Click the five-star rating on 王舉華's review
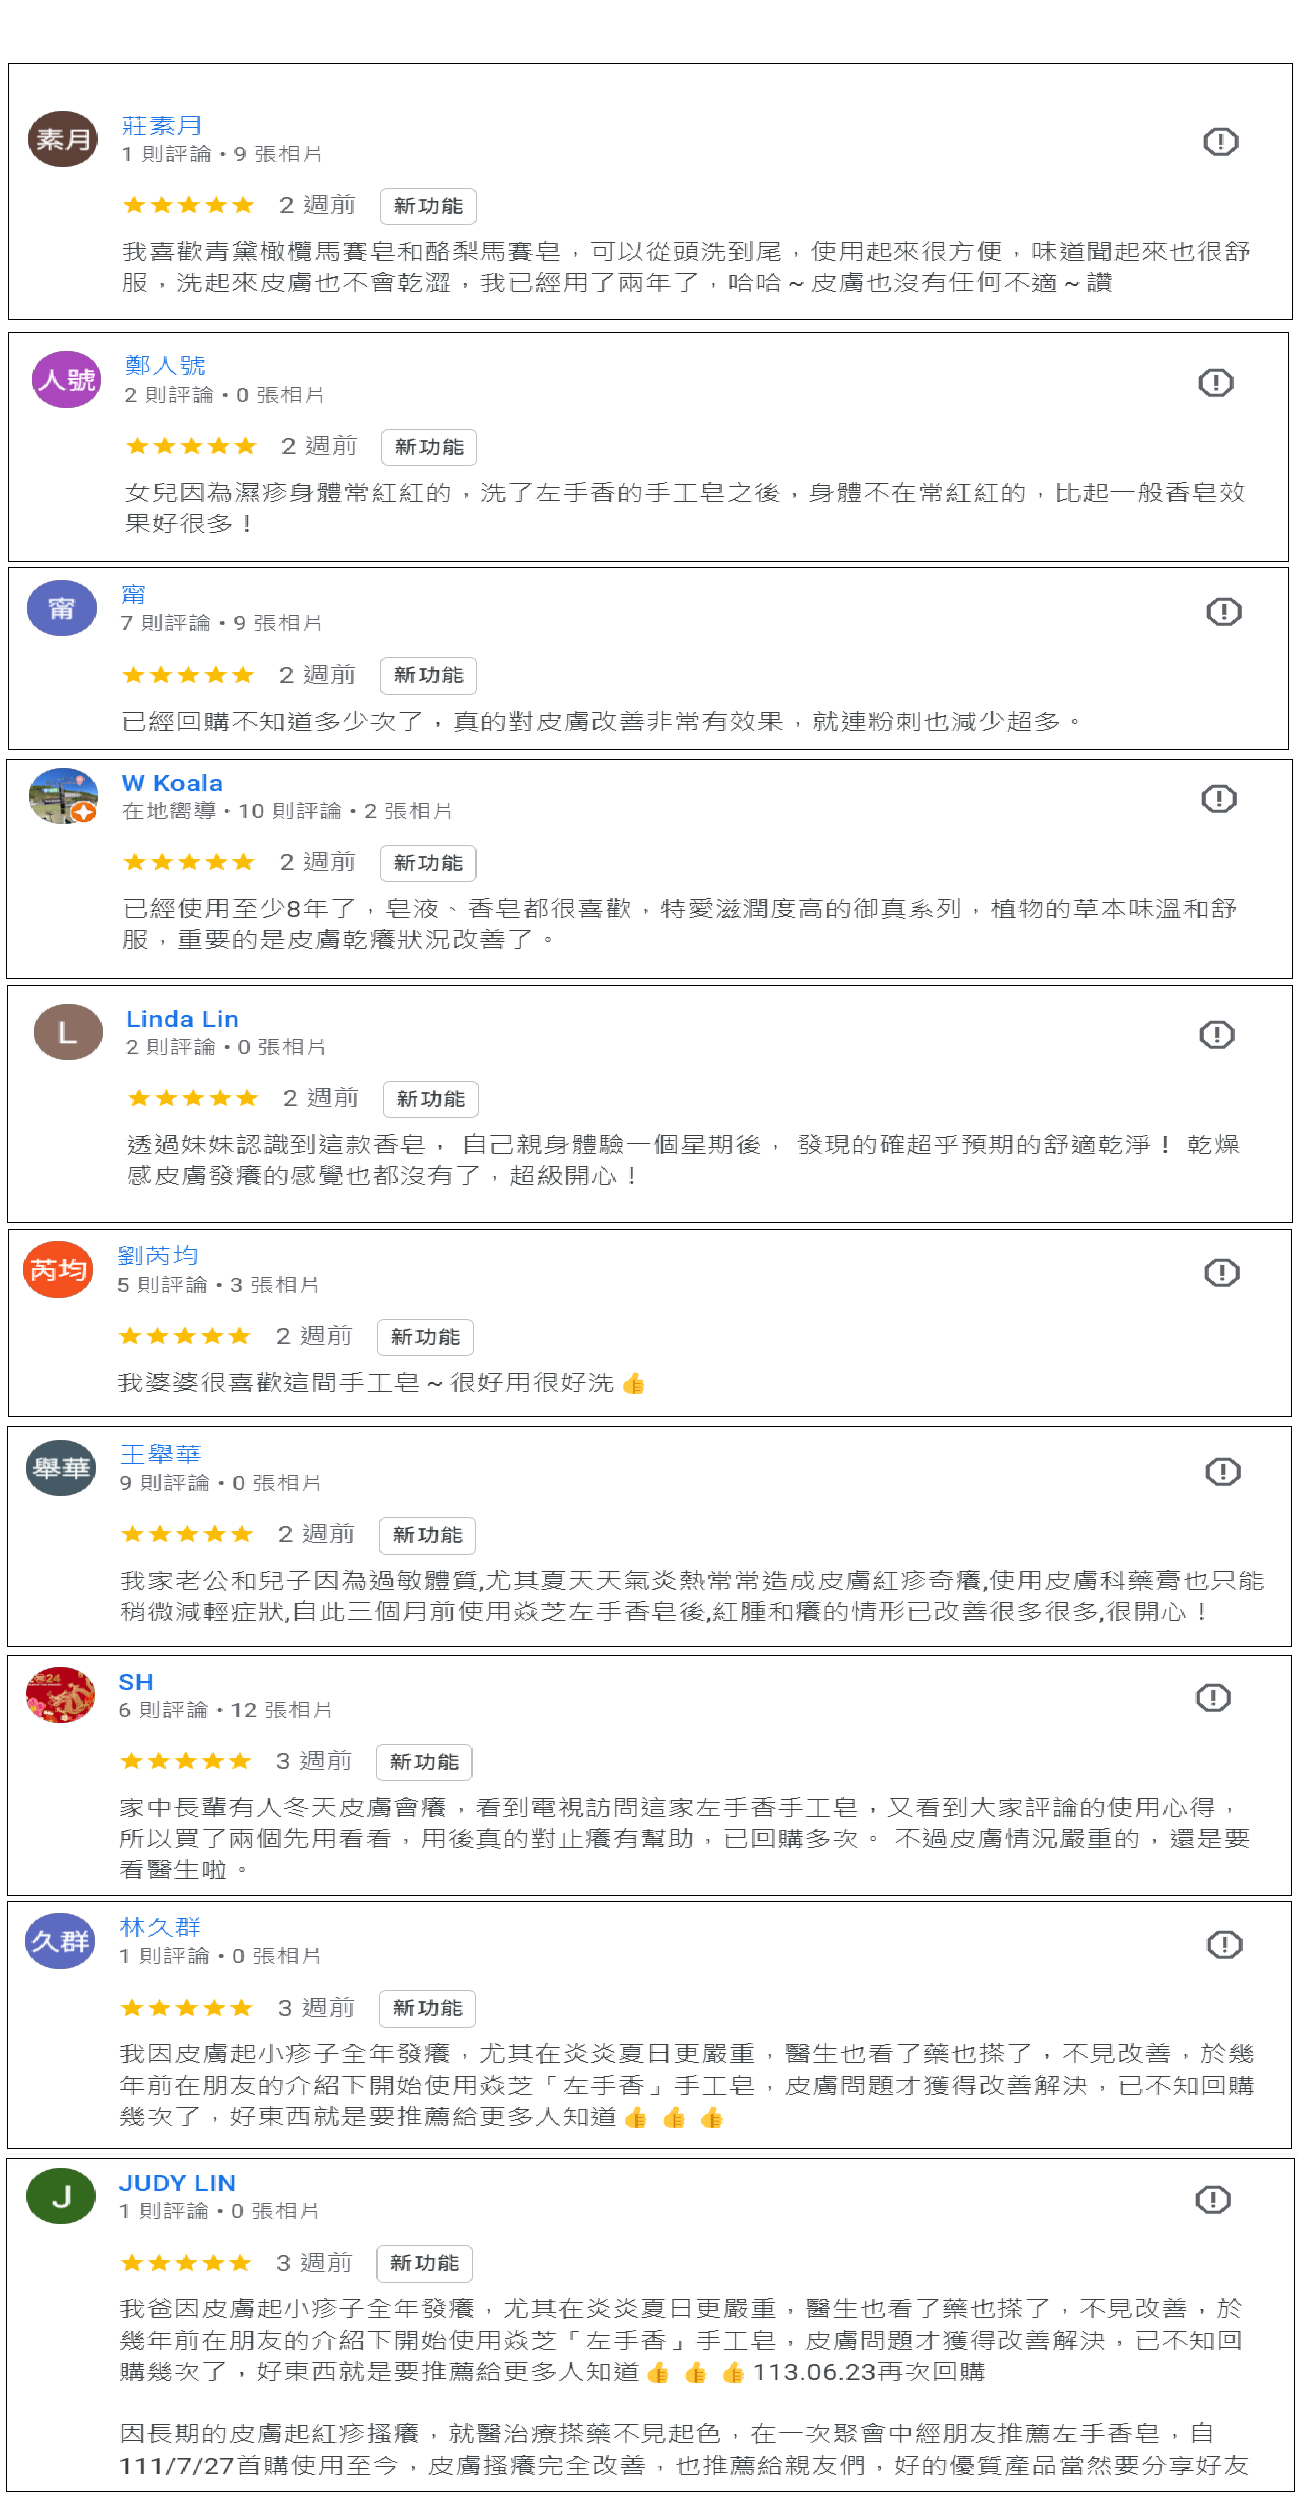The height and width of the screenshot is (2500, 1300). pos(187,1534)
